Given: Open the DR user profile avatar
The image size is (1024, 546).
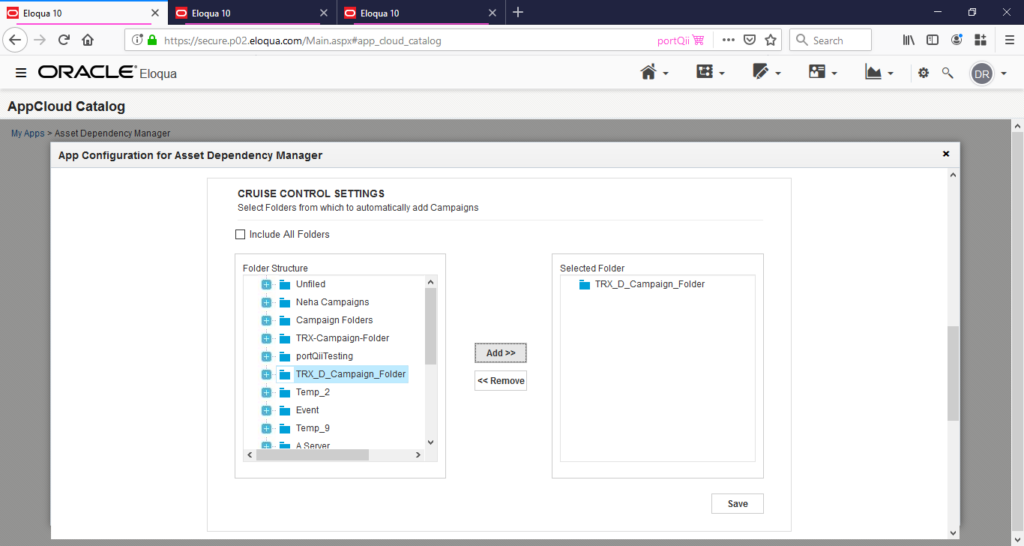Looking at the screenshot, I should [982, 74].
